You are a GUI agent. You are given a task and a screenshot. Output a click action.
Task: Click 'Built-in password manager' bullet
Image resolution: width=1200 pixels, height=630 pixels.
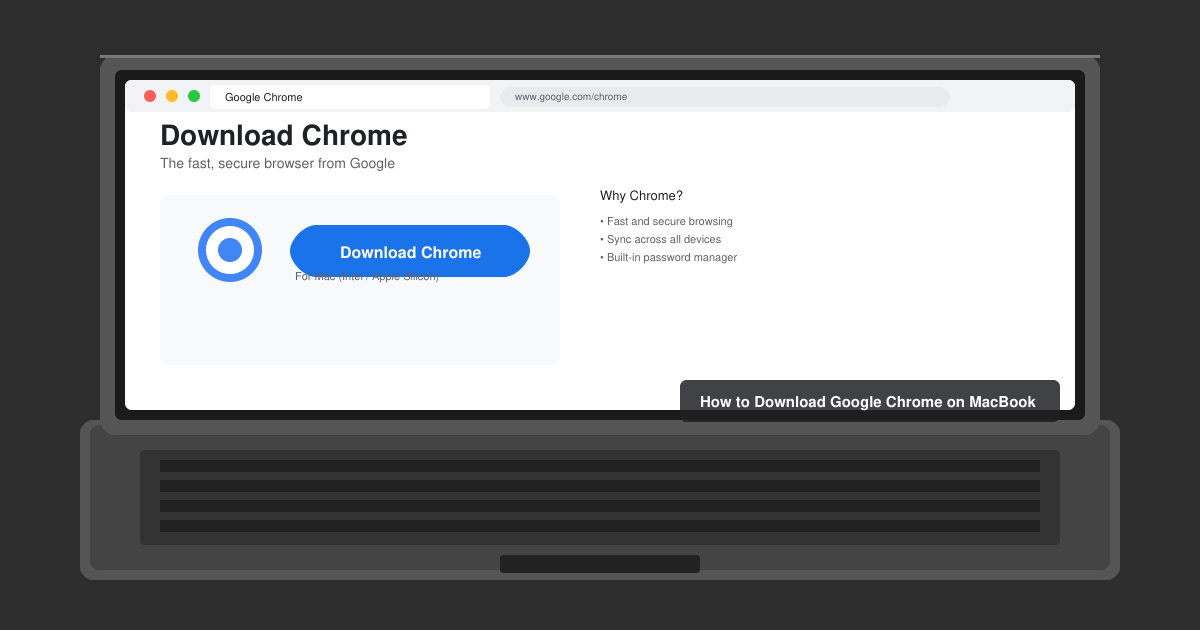(668, 258)
